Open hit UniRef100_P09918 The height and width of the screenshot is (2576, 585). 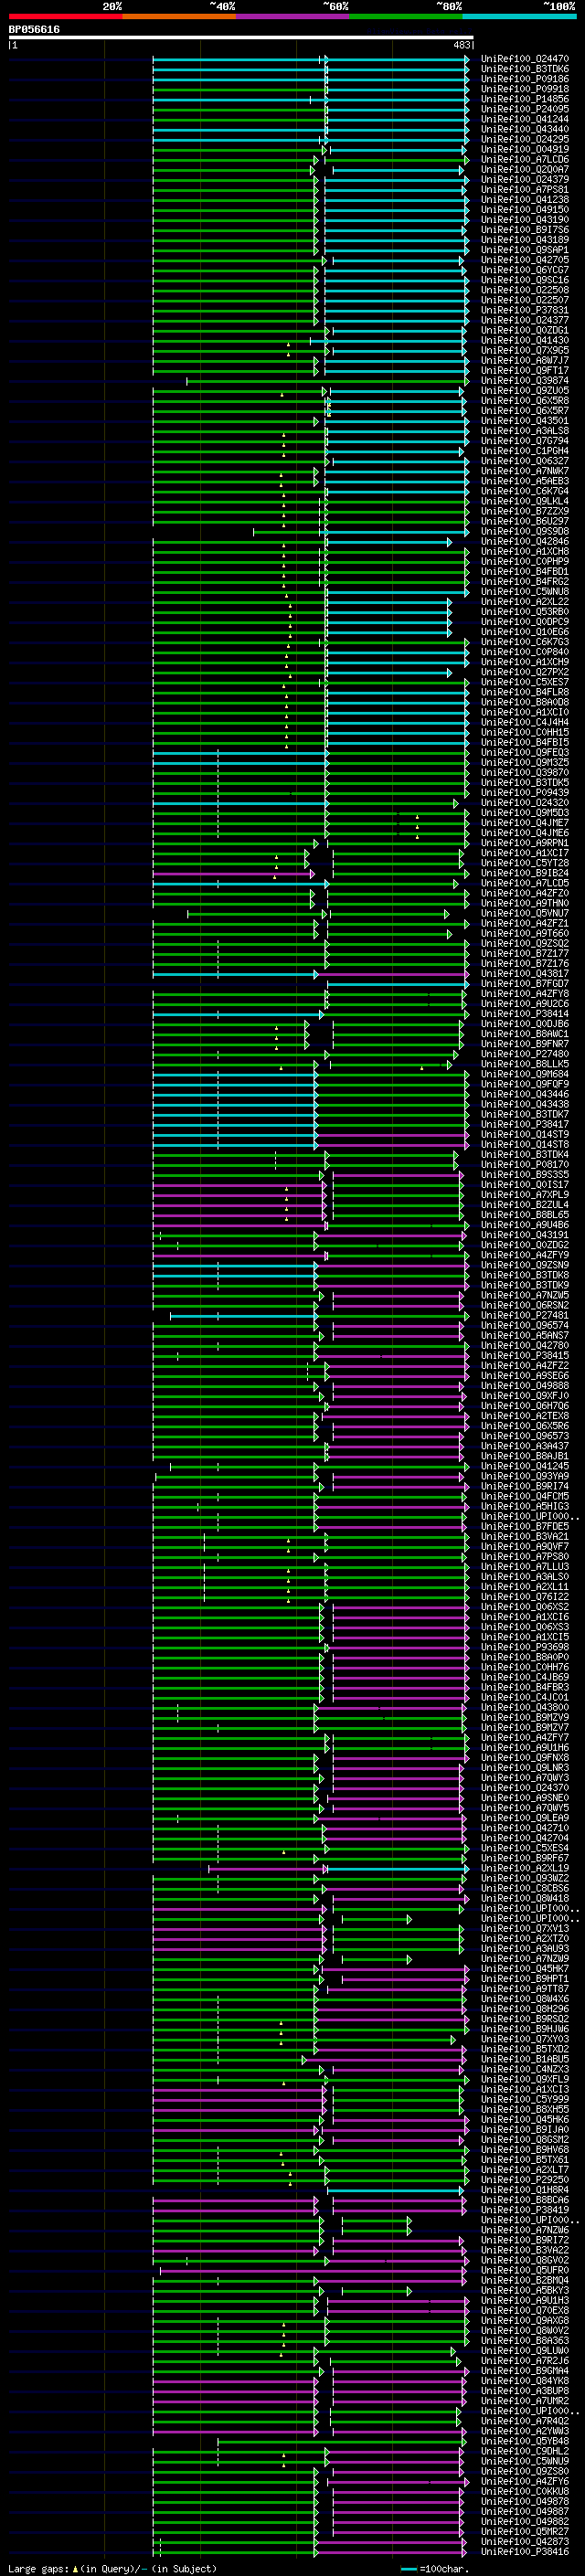[525, 89]
